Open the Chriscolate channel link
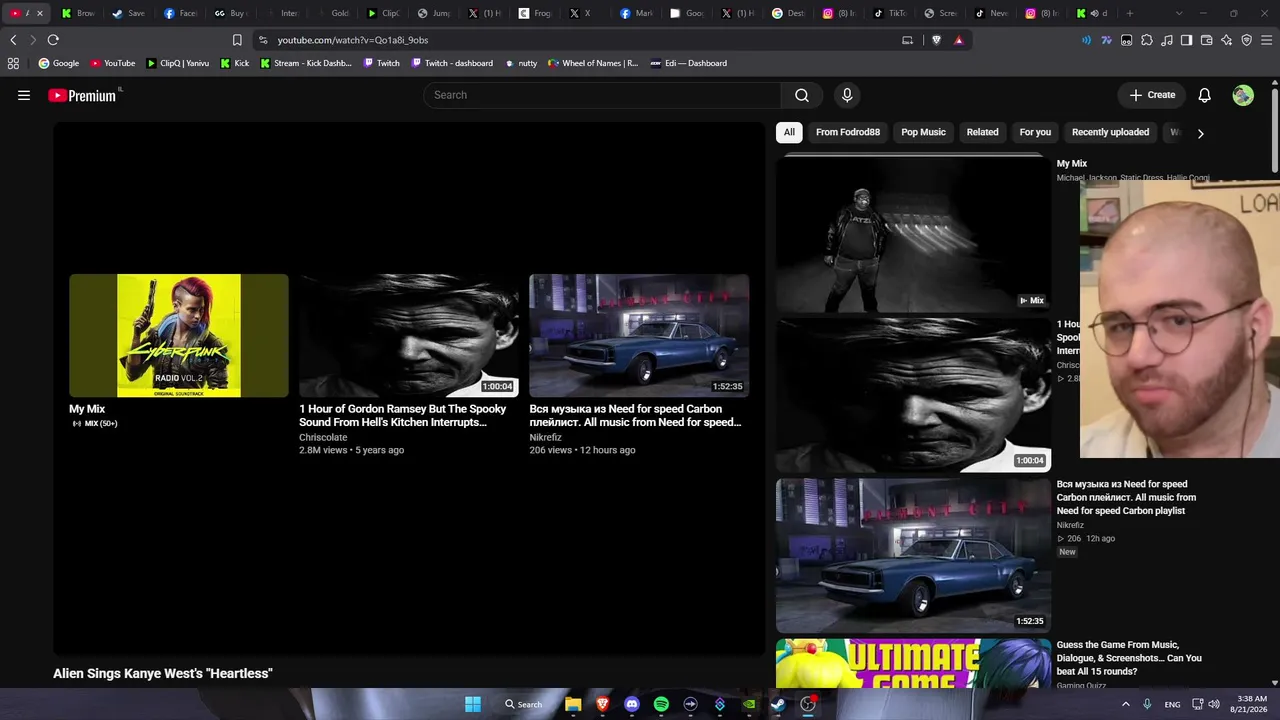The height and width of the screenshot is (720, 1280). (x=323, y=437)
